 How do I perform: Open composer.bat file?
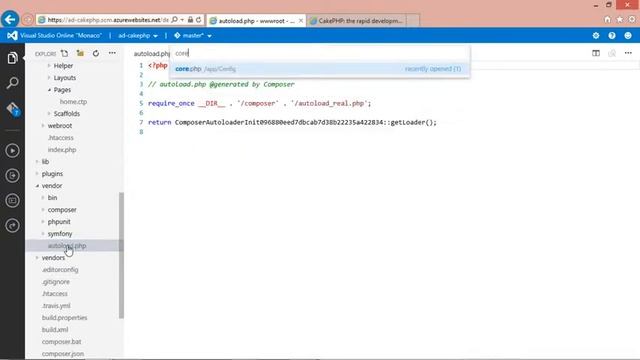[61, 342]
